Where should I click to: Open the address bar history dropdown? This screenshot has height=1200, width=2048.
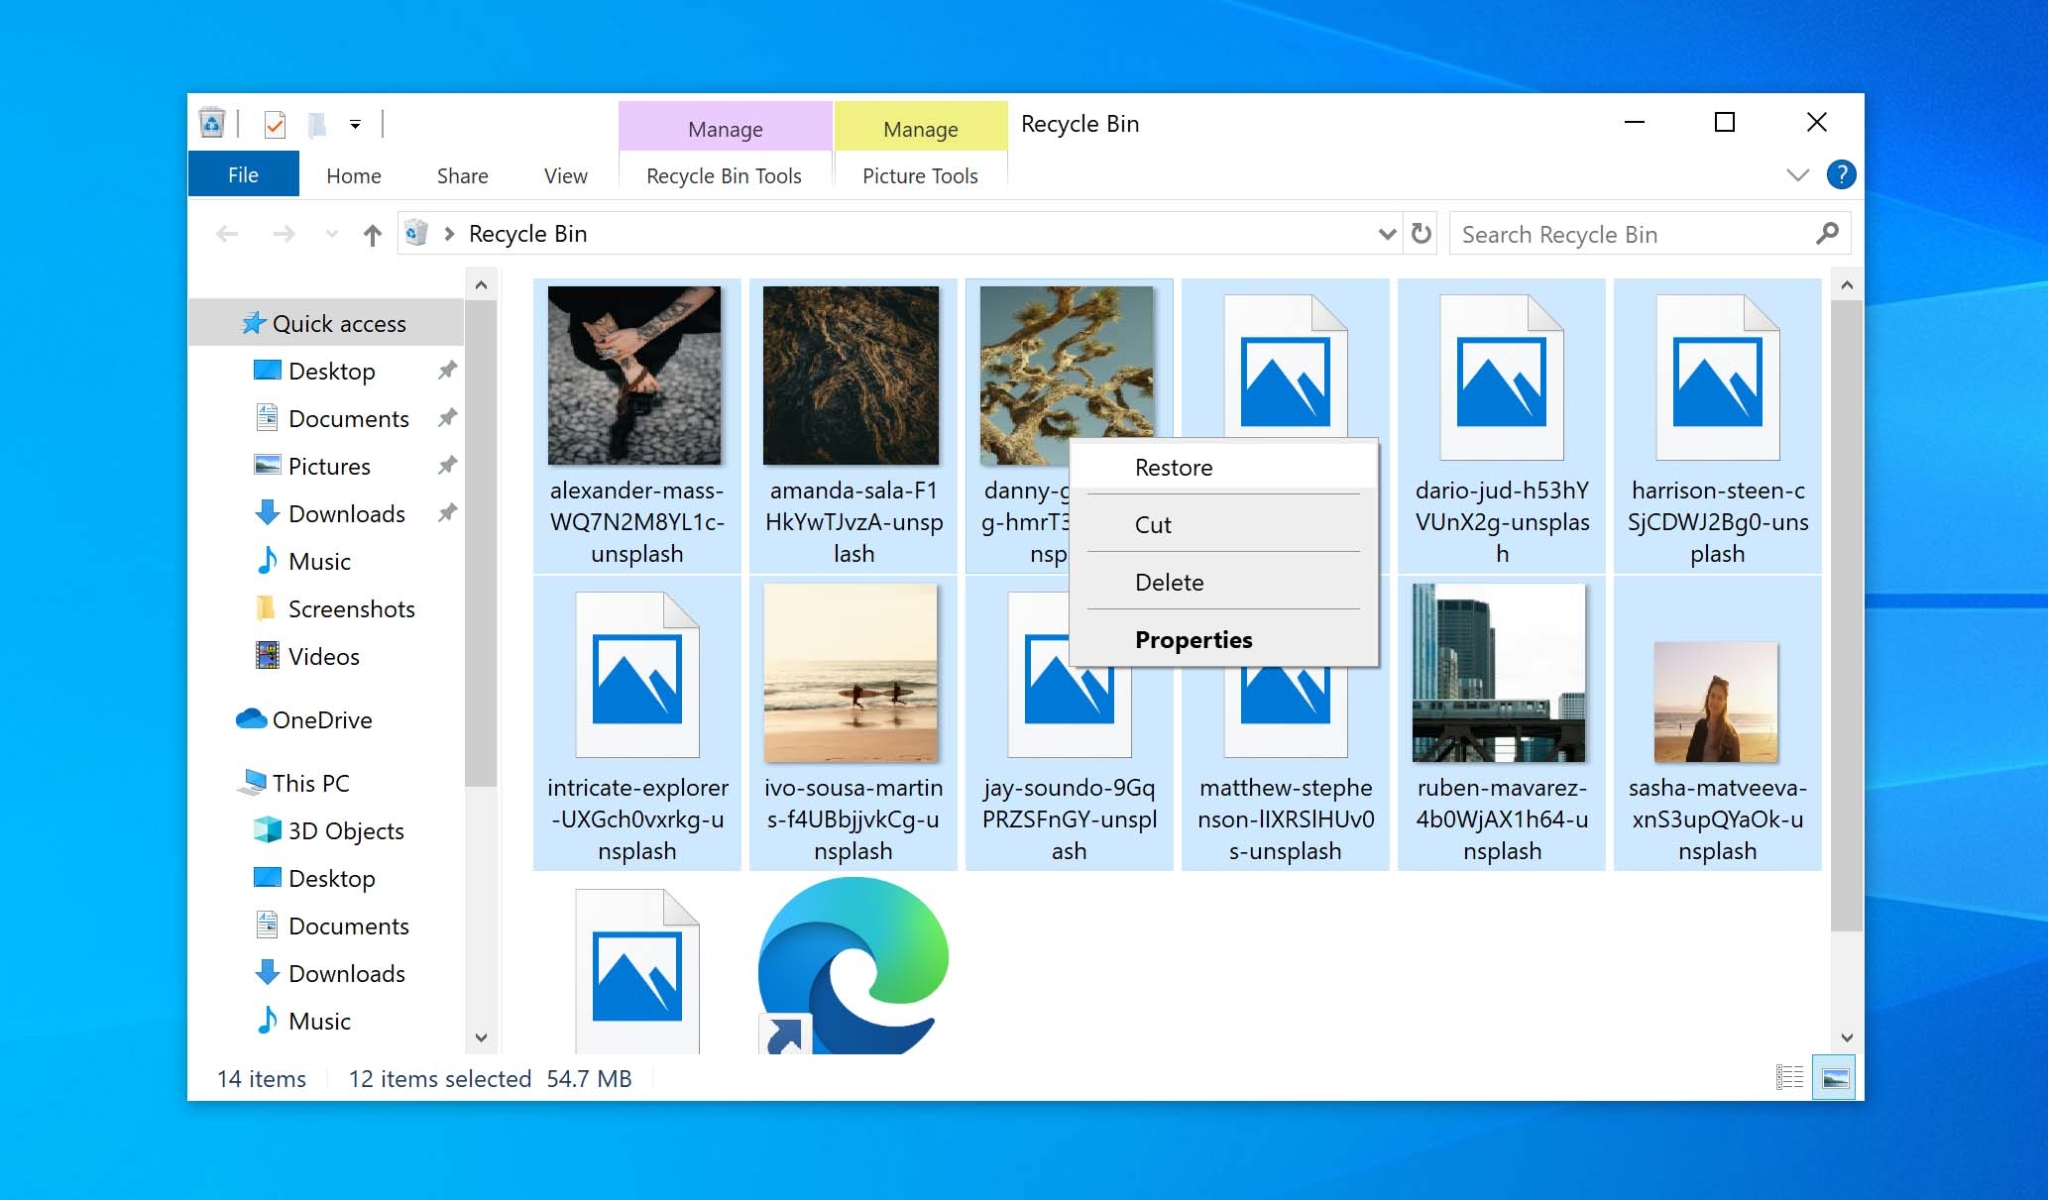pyautogui.click(x=1385, y=233)
